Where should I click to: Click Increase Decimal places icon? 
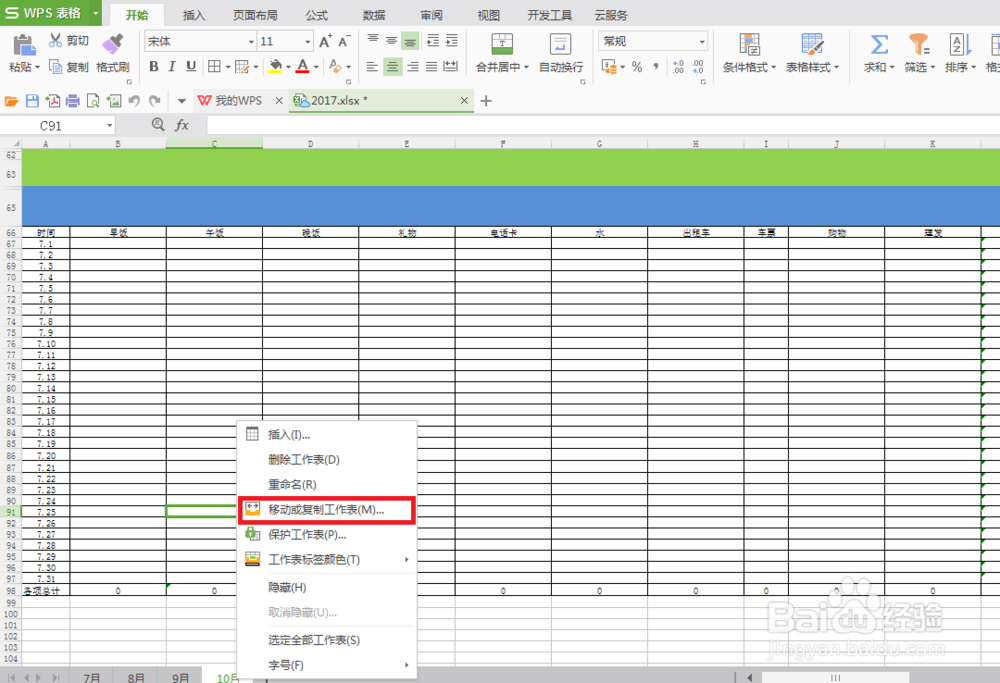point(678,66)
